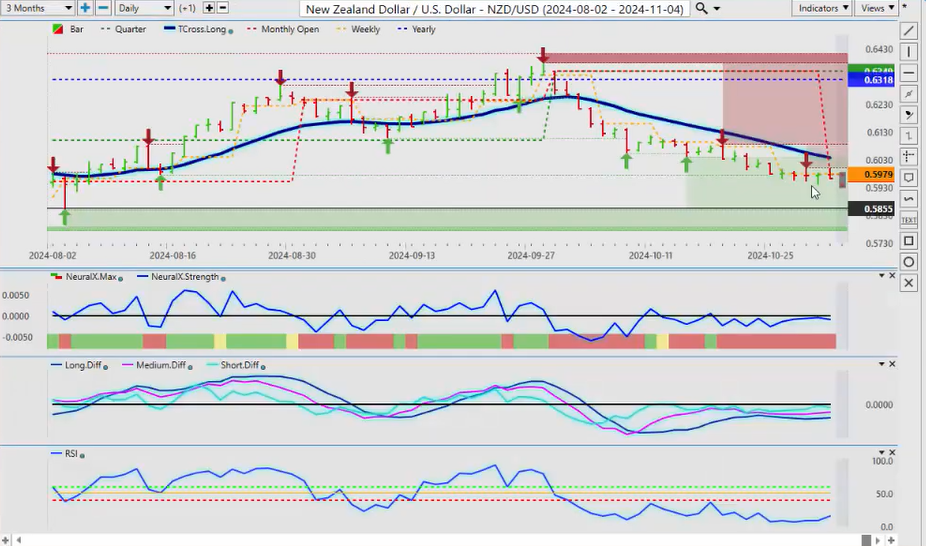
Task: Select the vertical line drawing tool
Action: [908, 52]
